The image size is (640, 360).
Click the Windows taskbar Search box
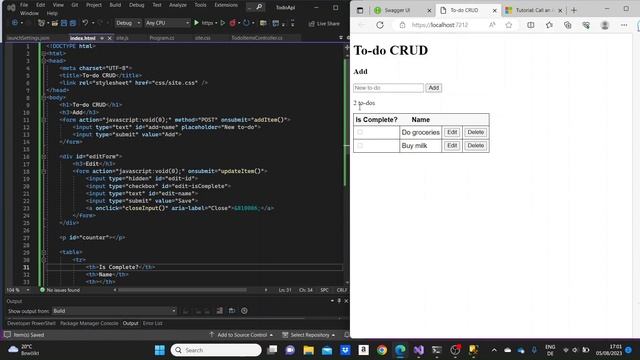216,350
